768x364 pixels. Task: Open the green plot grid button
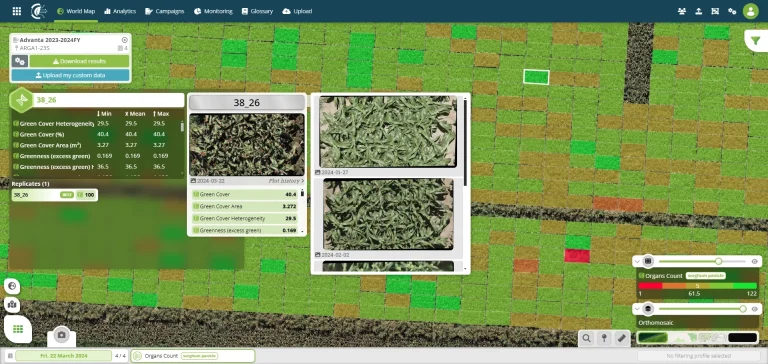tap(18, 329)
